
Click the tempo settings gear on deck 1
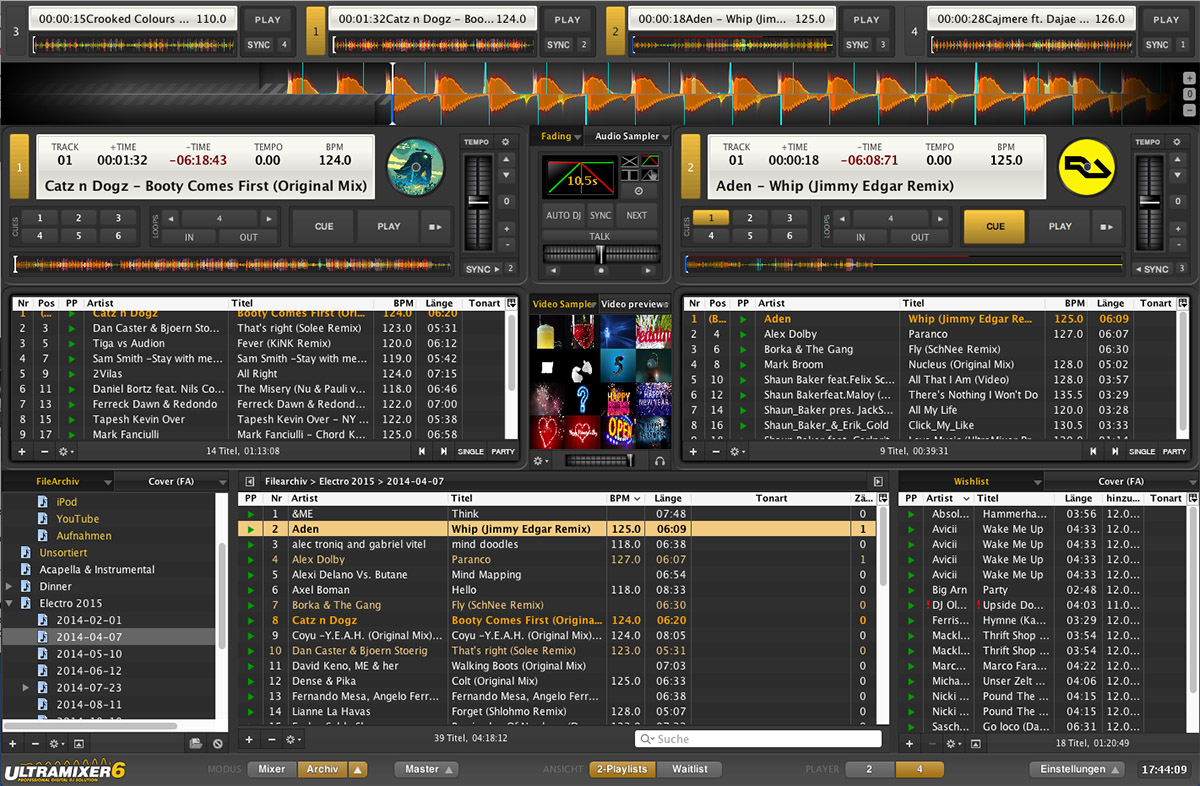[x=505, y=142]
